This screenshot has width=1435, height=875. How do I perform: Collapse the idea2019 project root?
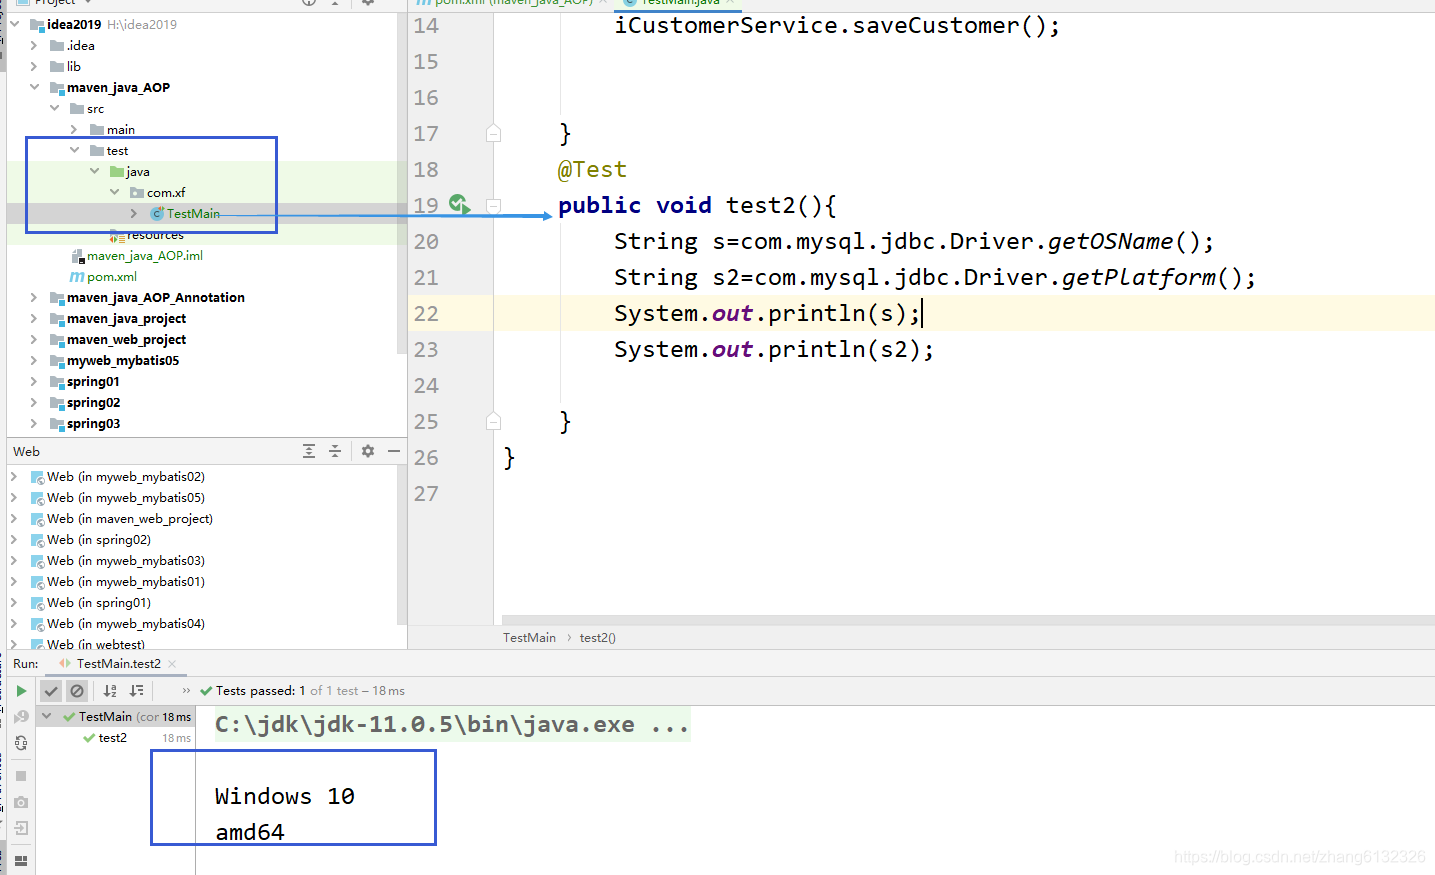pyautogui.click(x=15, y=24)
